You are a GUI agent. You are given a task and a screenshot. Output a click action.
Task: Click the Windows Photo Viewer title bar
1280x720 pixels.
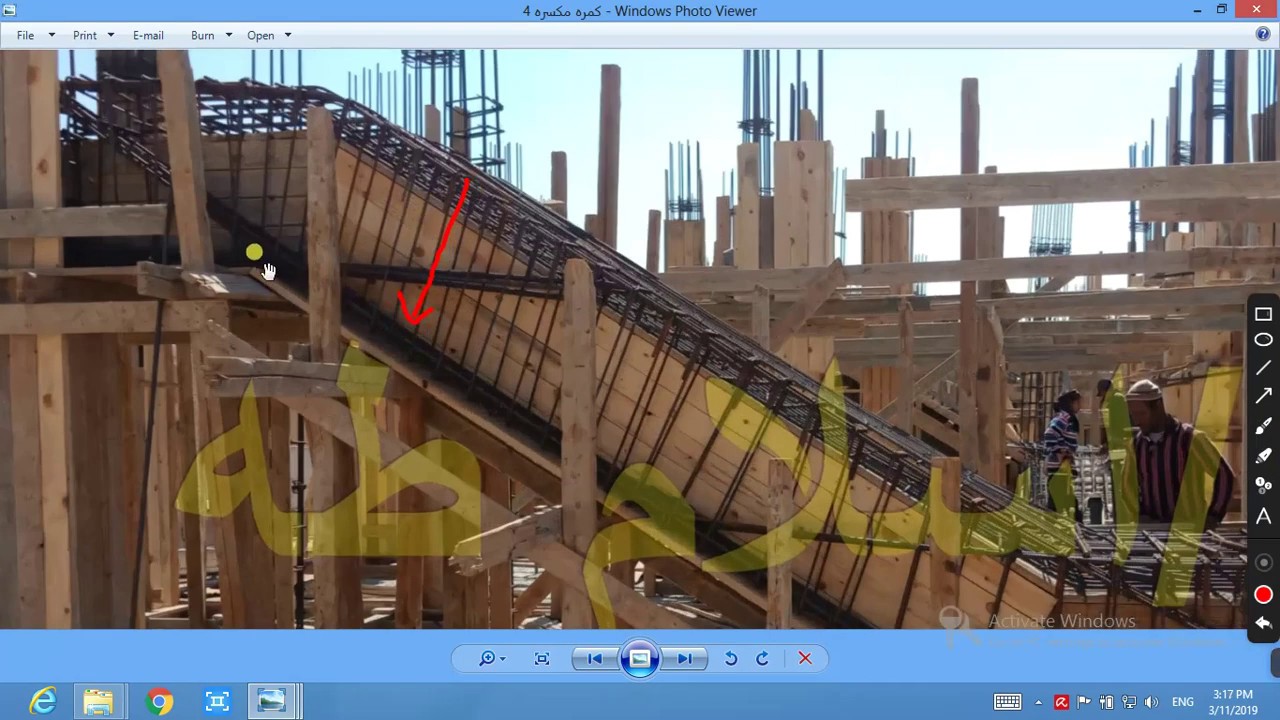pyautogui.click(x=640, y=11)
